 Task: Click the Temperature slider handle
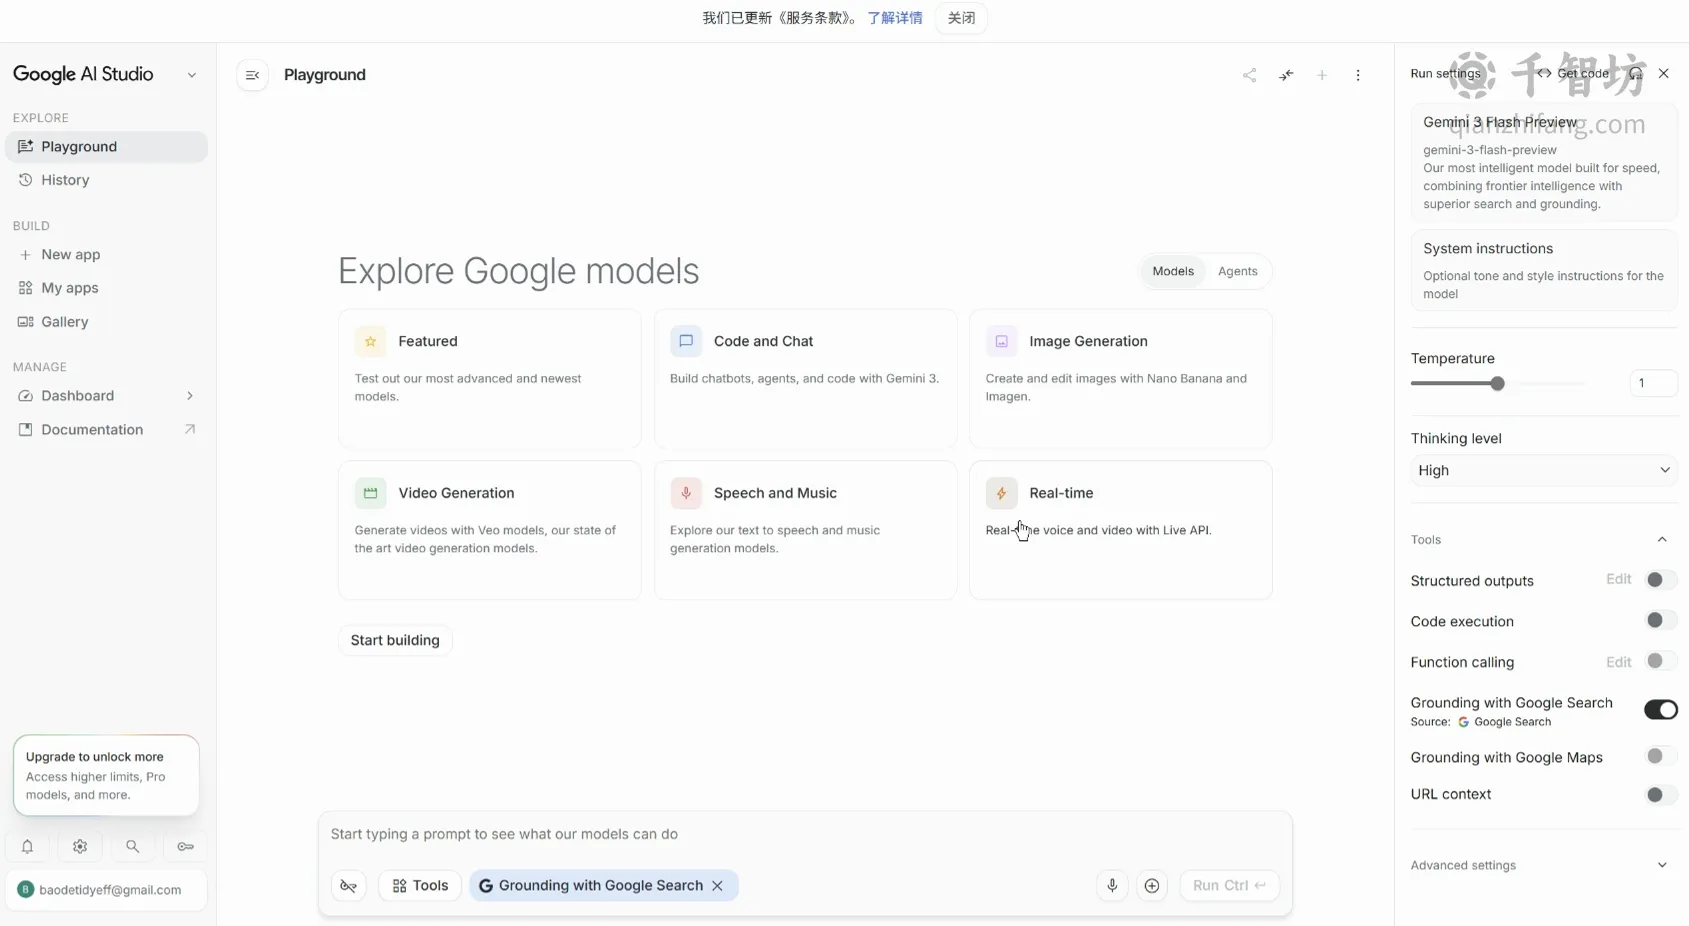[x=1497, y=384]
